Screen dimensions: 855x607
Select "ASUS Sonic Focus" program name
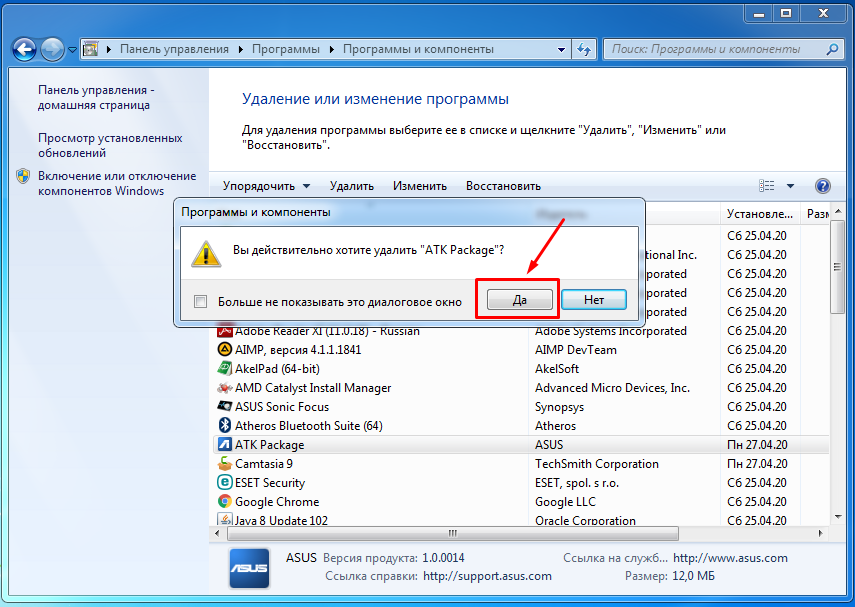pos(282,407)
